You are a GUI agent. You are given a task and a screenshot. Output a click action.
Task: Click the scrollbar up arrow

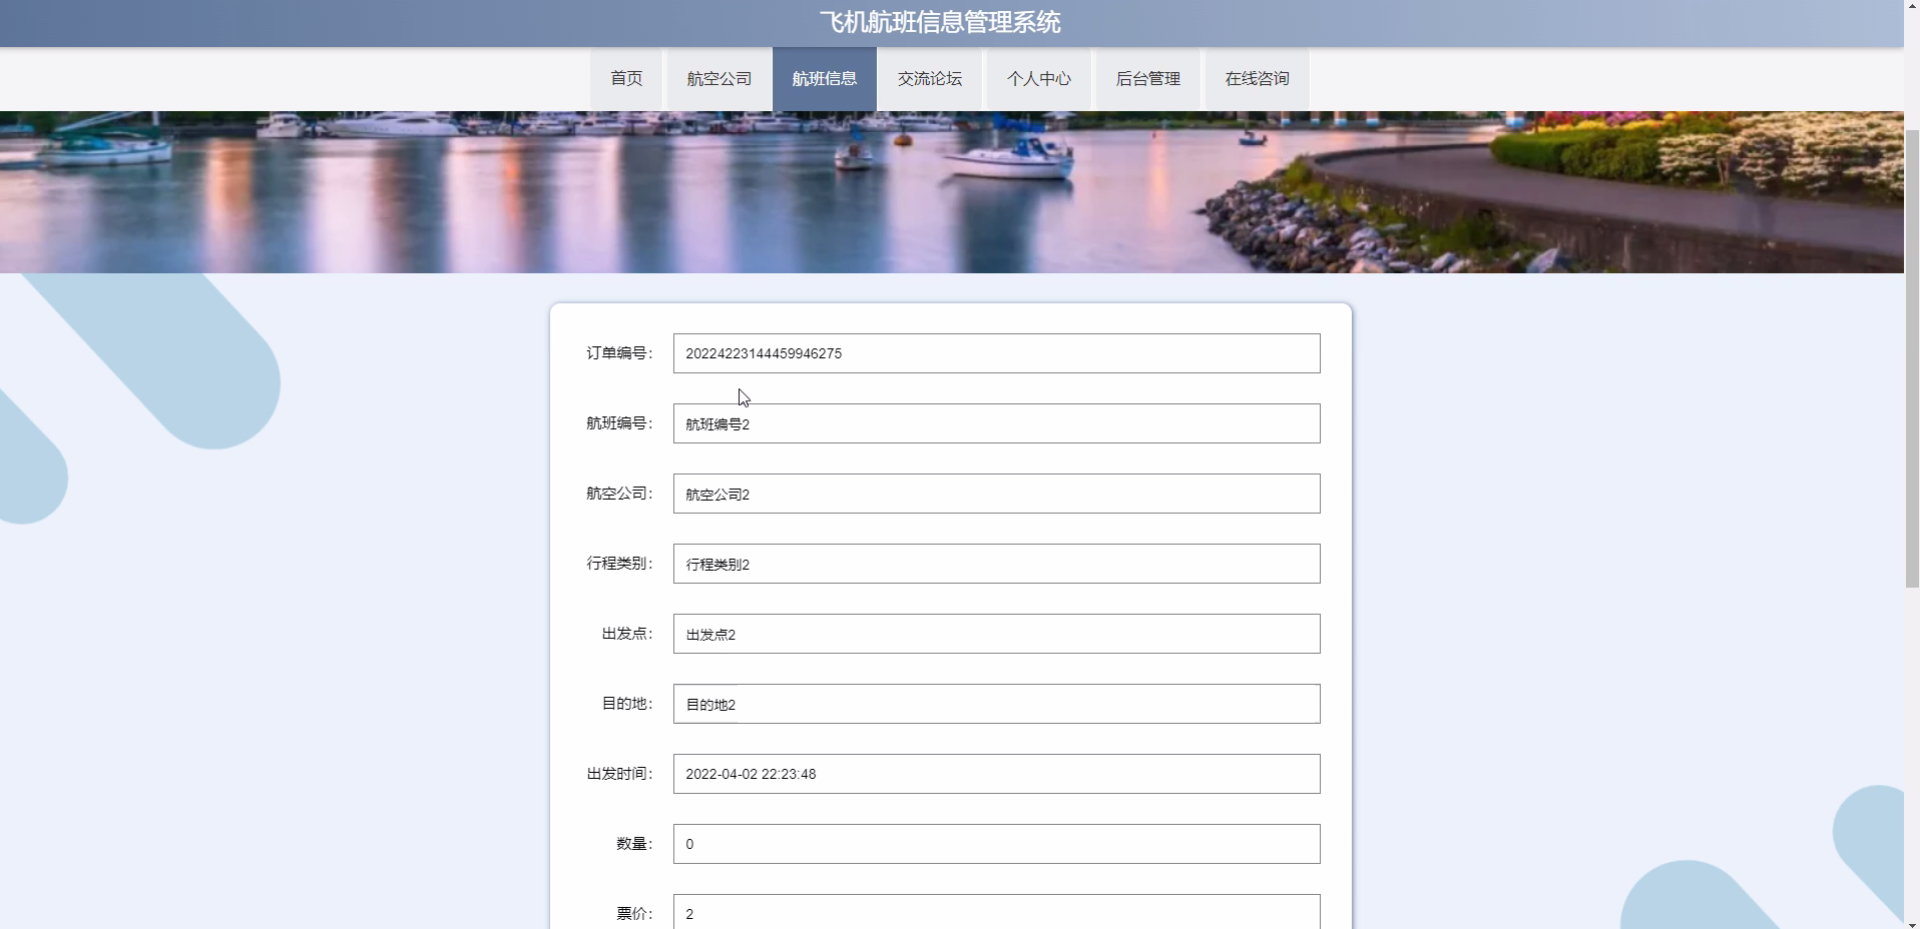point(1912,7)
